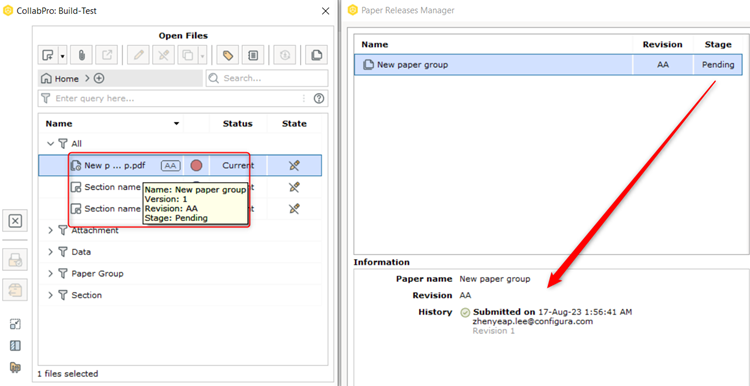Viewport: 750px width, 386px height.
Task: Close the CollabPro: Build-Test panel
Action: click(x=326, y=11)
